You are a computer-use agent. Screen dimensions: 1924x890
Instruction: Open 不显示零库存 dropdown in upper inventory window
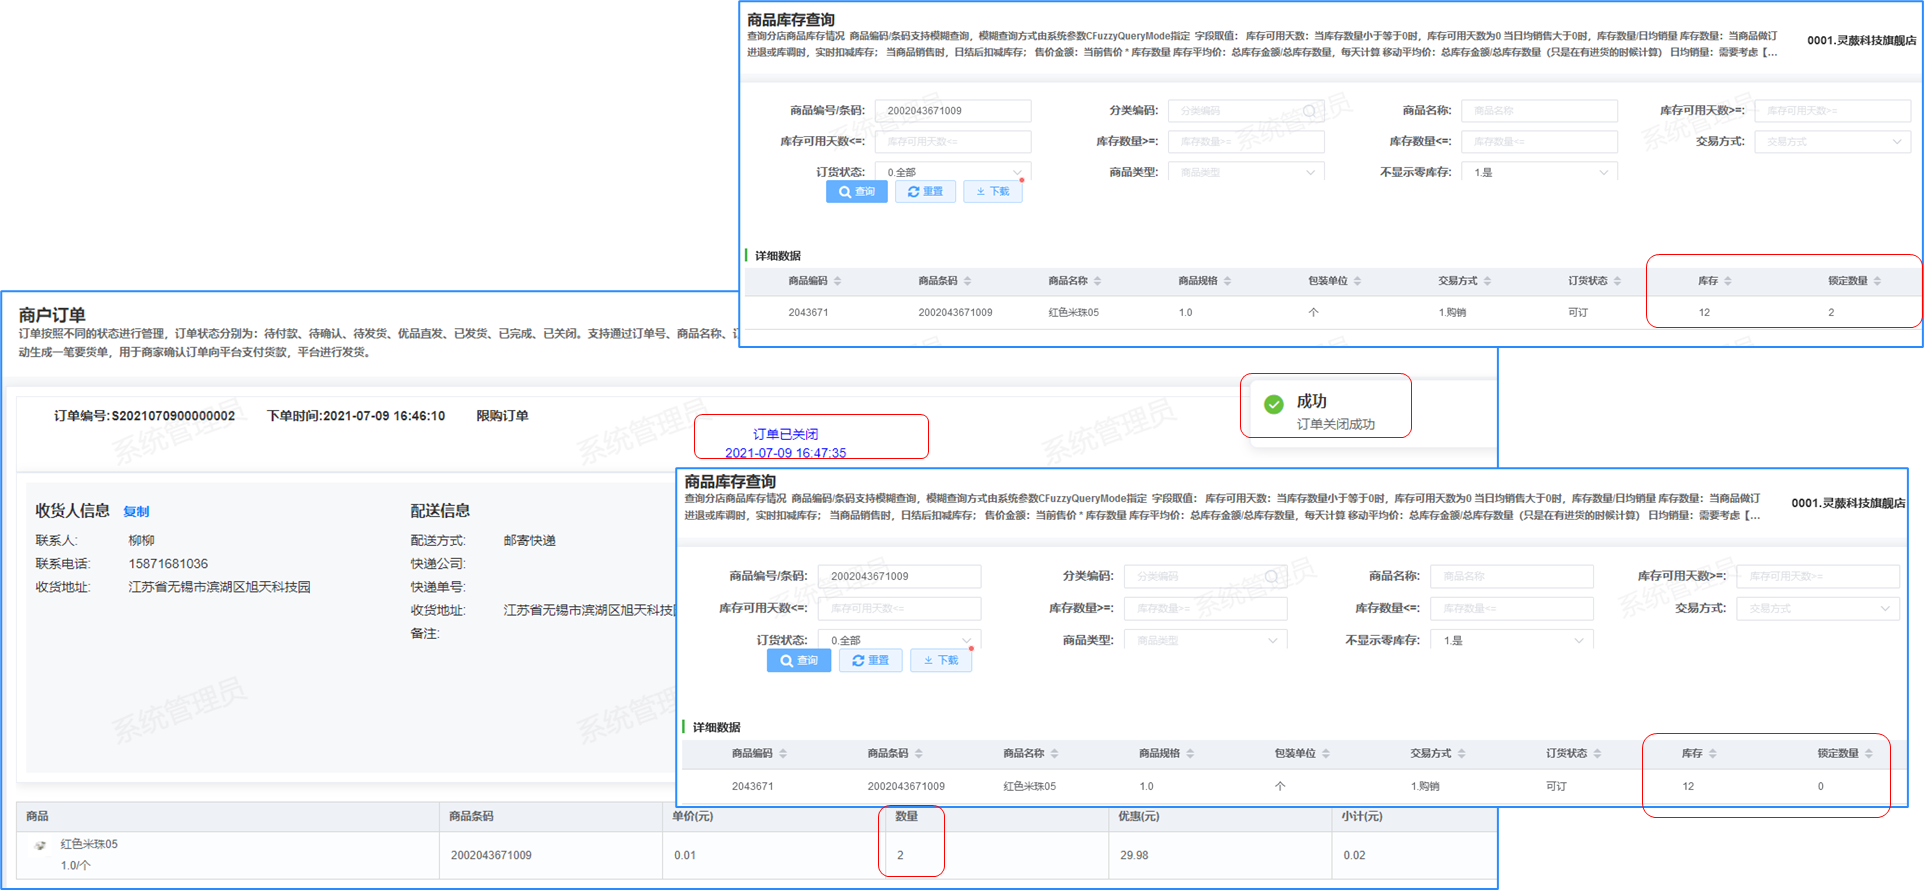1539,172
